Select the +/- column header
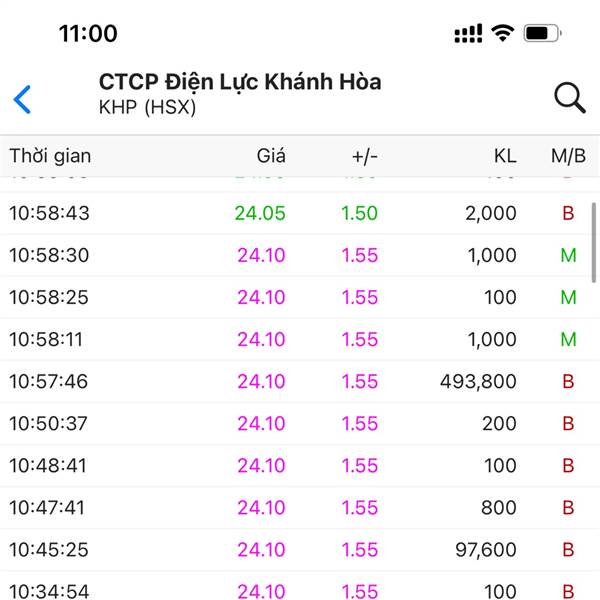The width and height of the screenshot is (600, 600). tap(365, 156)
